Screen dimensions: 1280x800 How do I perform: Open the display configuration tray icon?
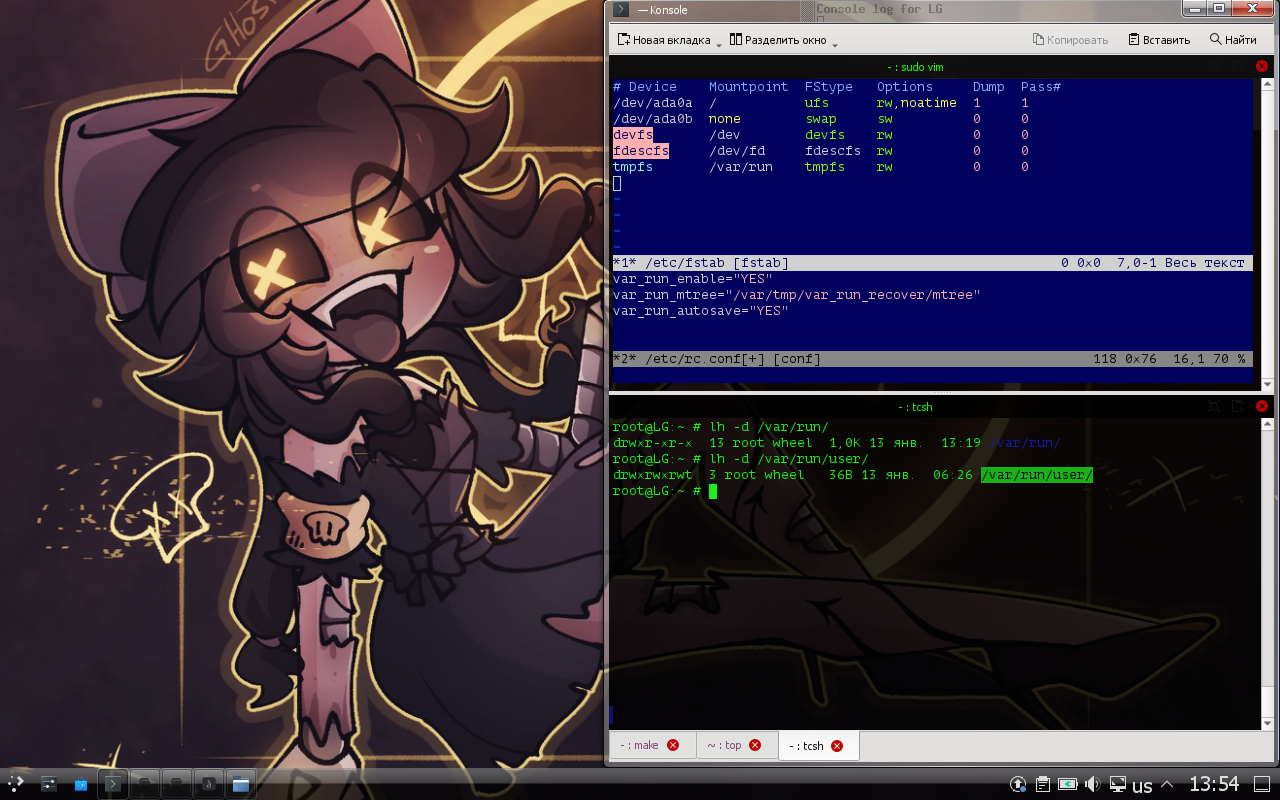pos(1118,785)
